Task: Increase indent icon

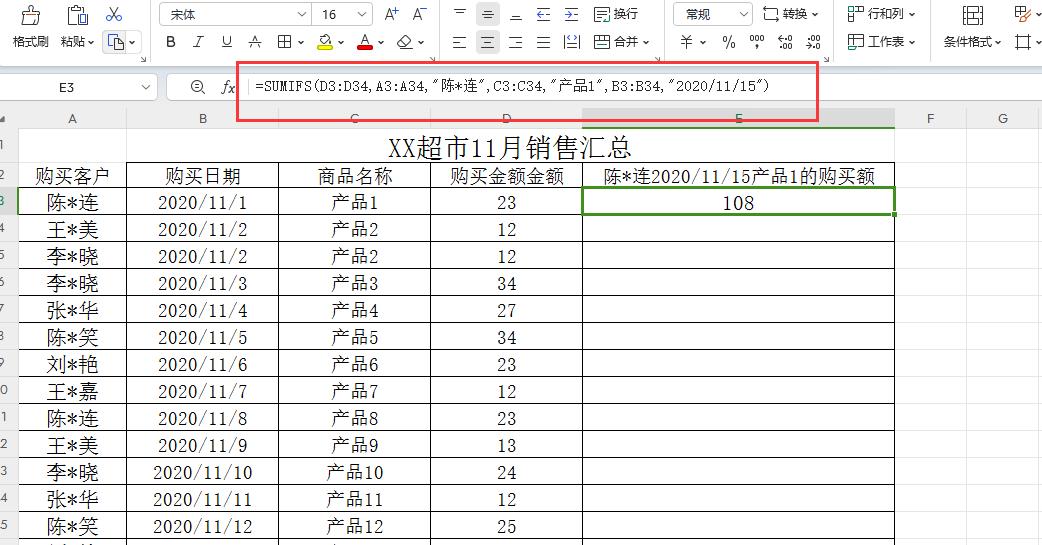Action: coord(572,14)
